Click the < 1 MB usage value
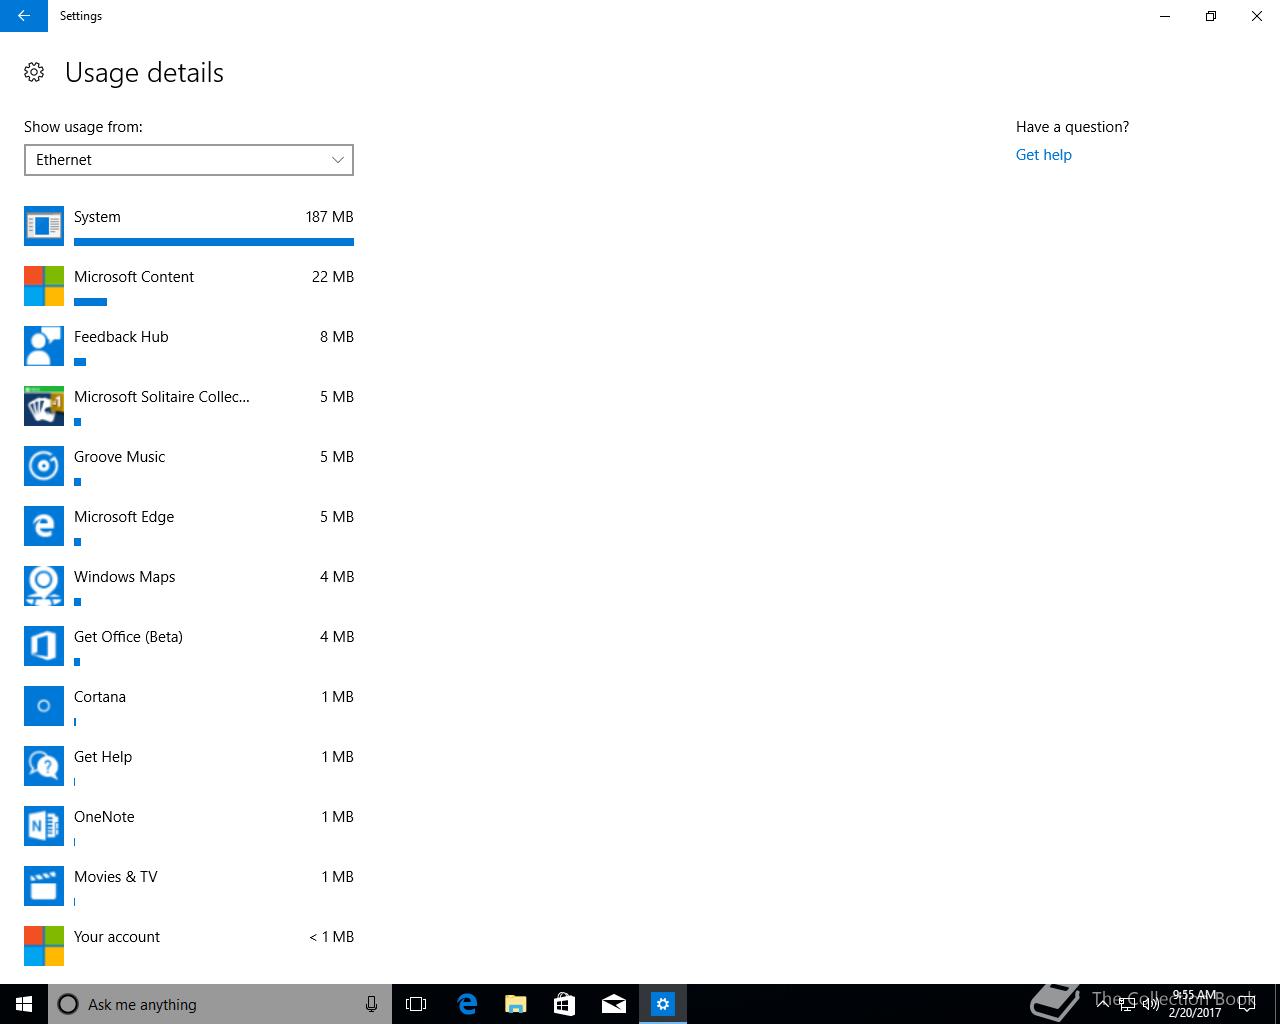This screenshot has width=1280, height=1024. 331,937
